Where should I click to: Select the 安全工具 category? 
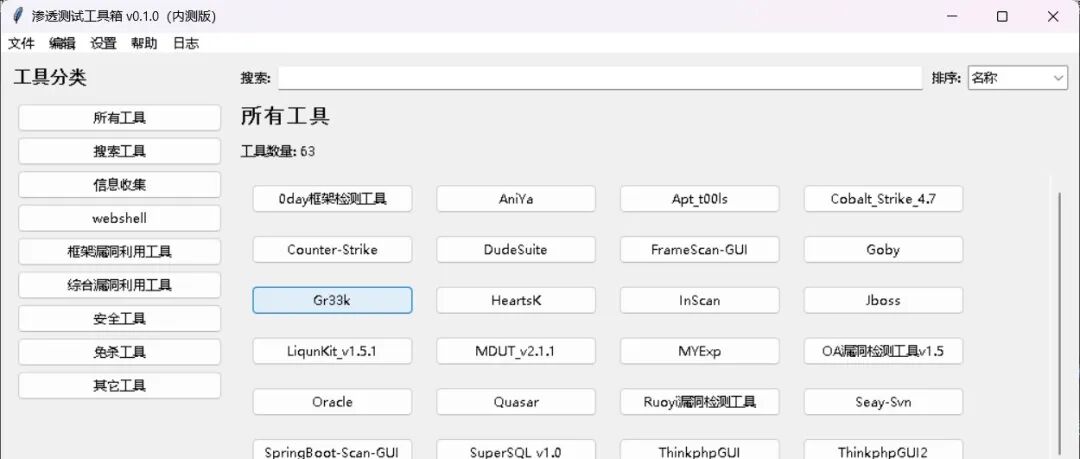[x=120, y=318]
